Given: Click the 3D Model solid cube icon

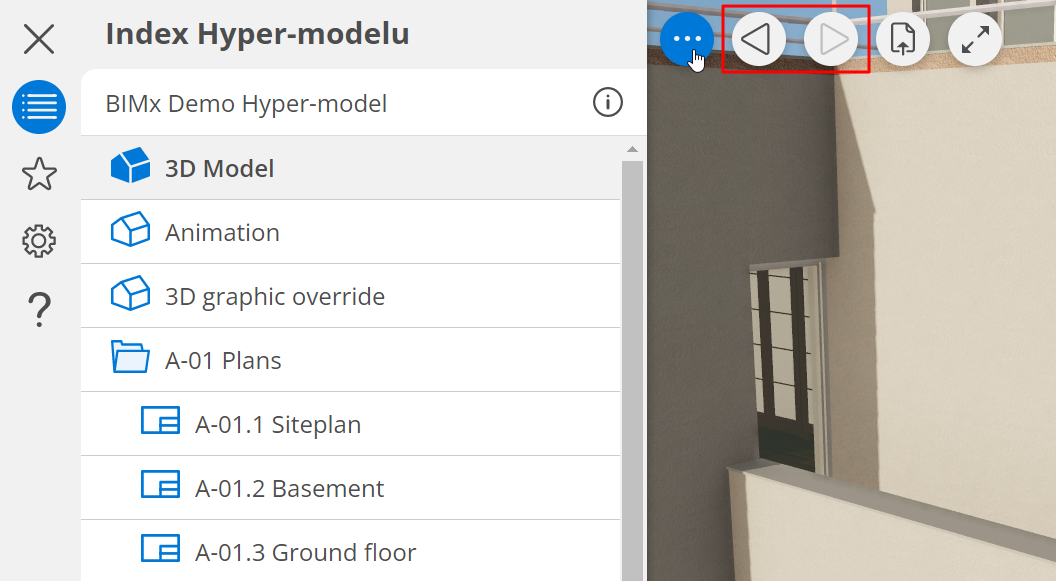Looking at the screenshot, I should (131, 165).
